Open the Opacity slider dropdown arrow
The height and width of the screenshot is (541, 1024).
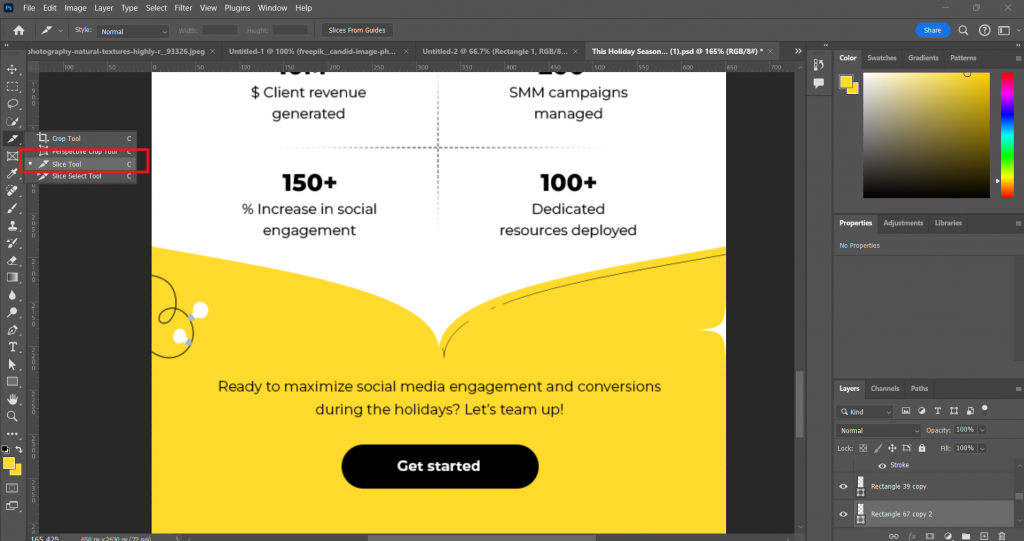click(982, 430)
